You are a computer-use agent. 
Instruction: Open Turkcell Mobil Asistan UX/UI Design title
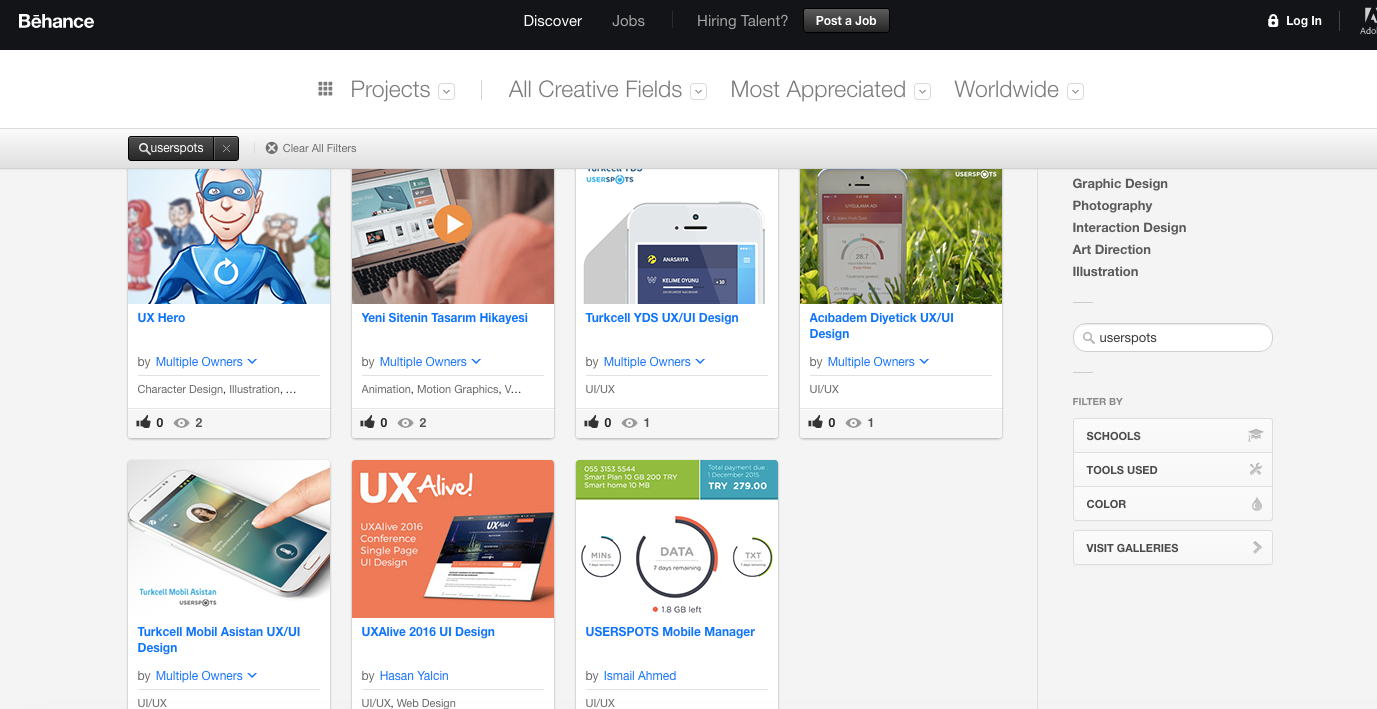(x=219, y=640)
